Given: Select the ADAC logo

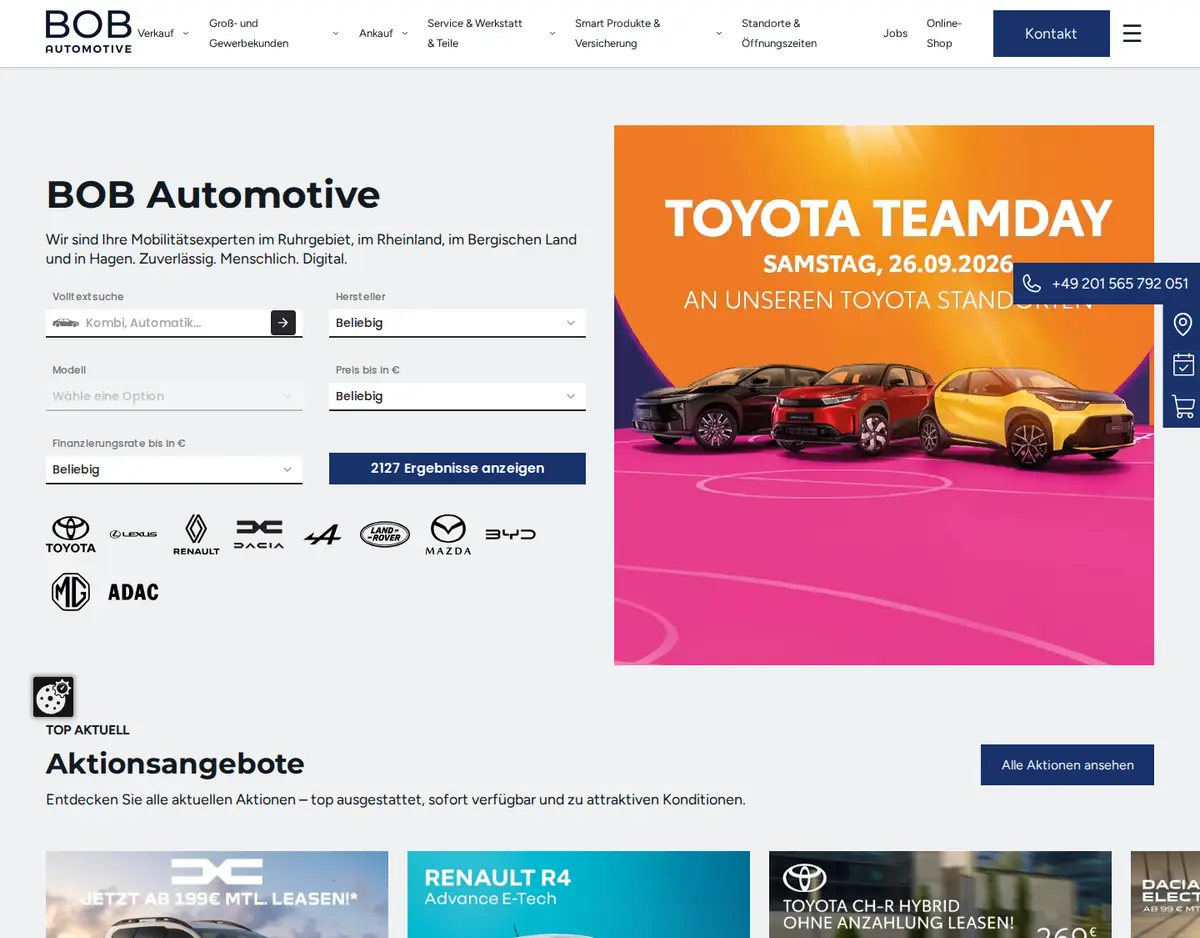Looking at the screenshot, I should pos(133,592).
